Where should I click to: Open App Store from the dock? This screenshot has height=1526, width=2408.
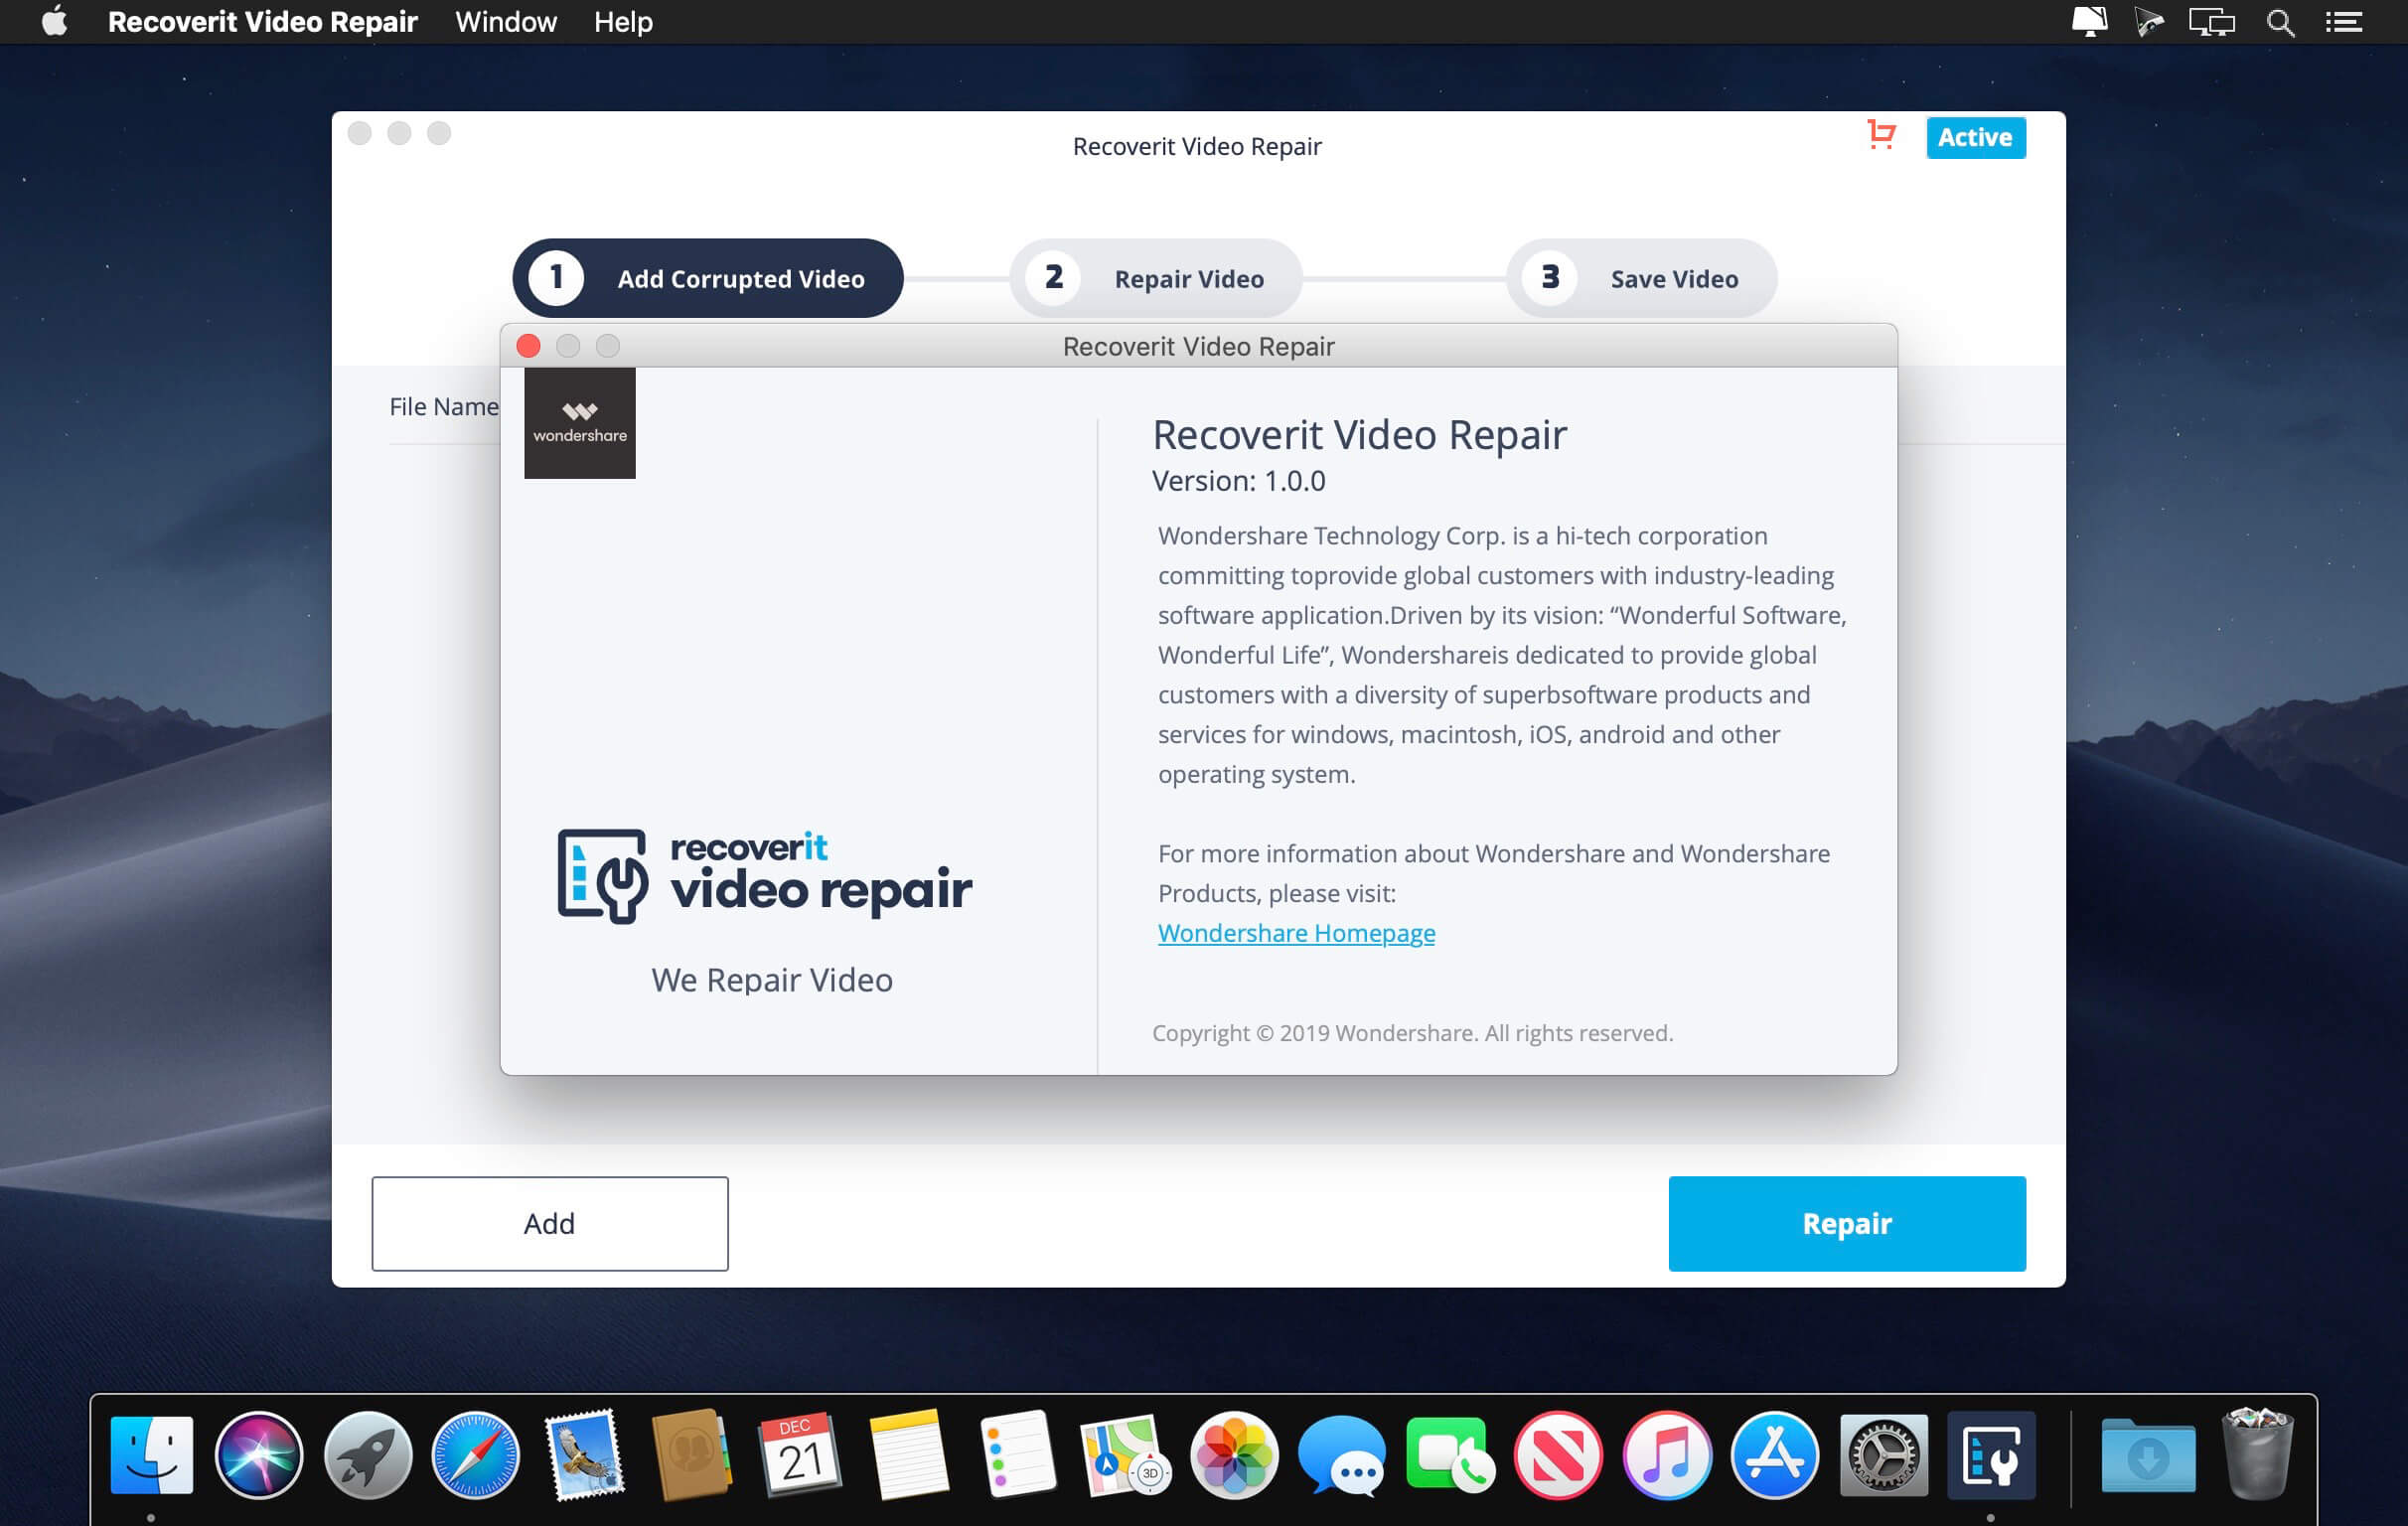click(1775, 1455)
